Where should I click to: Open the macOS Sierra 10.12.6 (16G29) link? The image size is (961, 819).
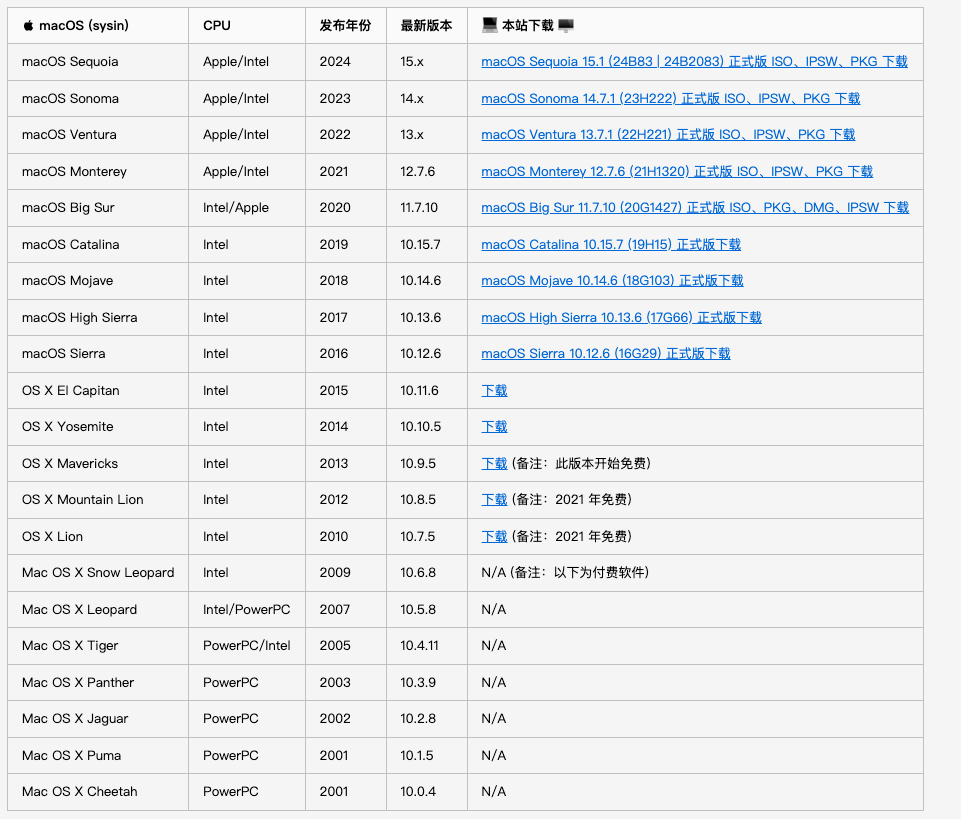[606, 354]
